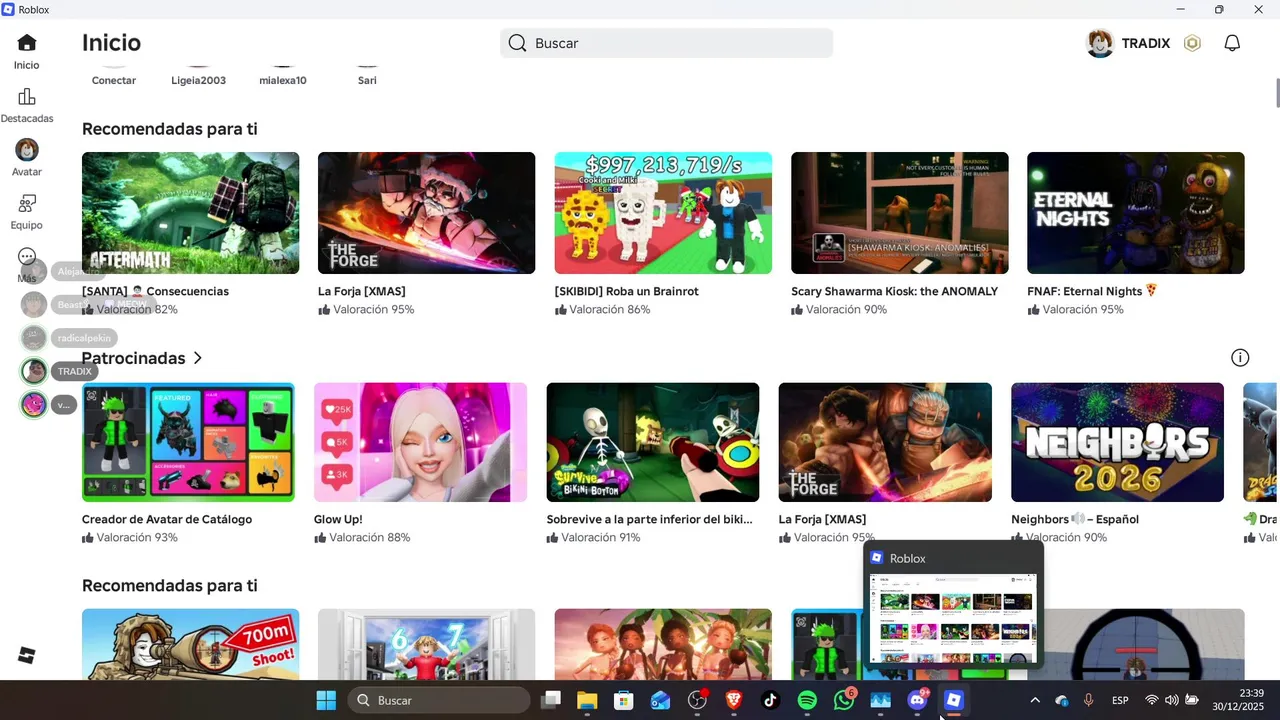Open the Avatar sidebar icon

(27, 150)
